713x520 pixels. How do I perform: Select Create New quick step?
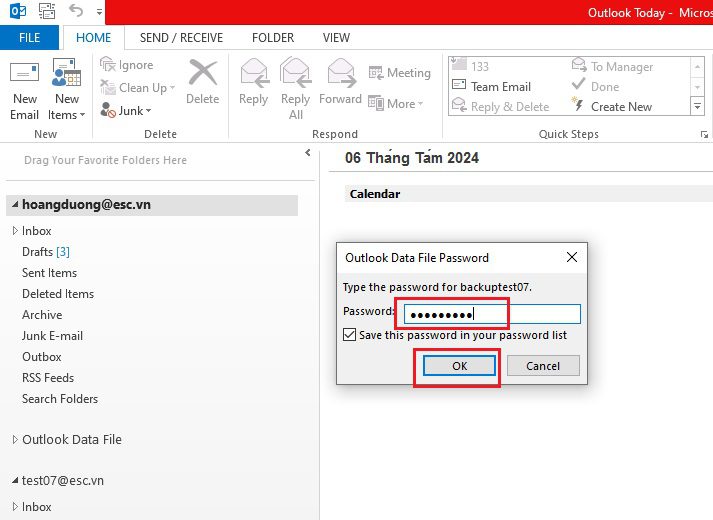tap(612, 106)
